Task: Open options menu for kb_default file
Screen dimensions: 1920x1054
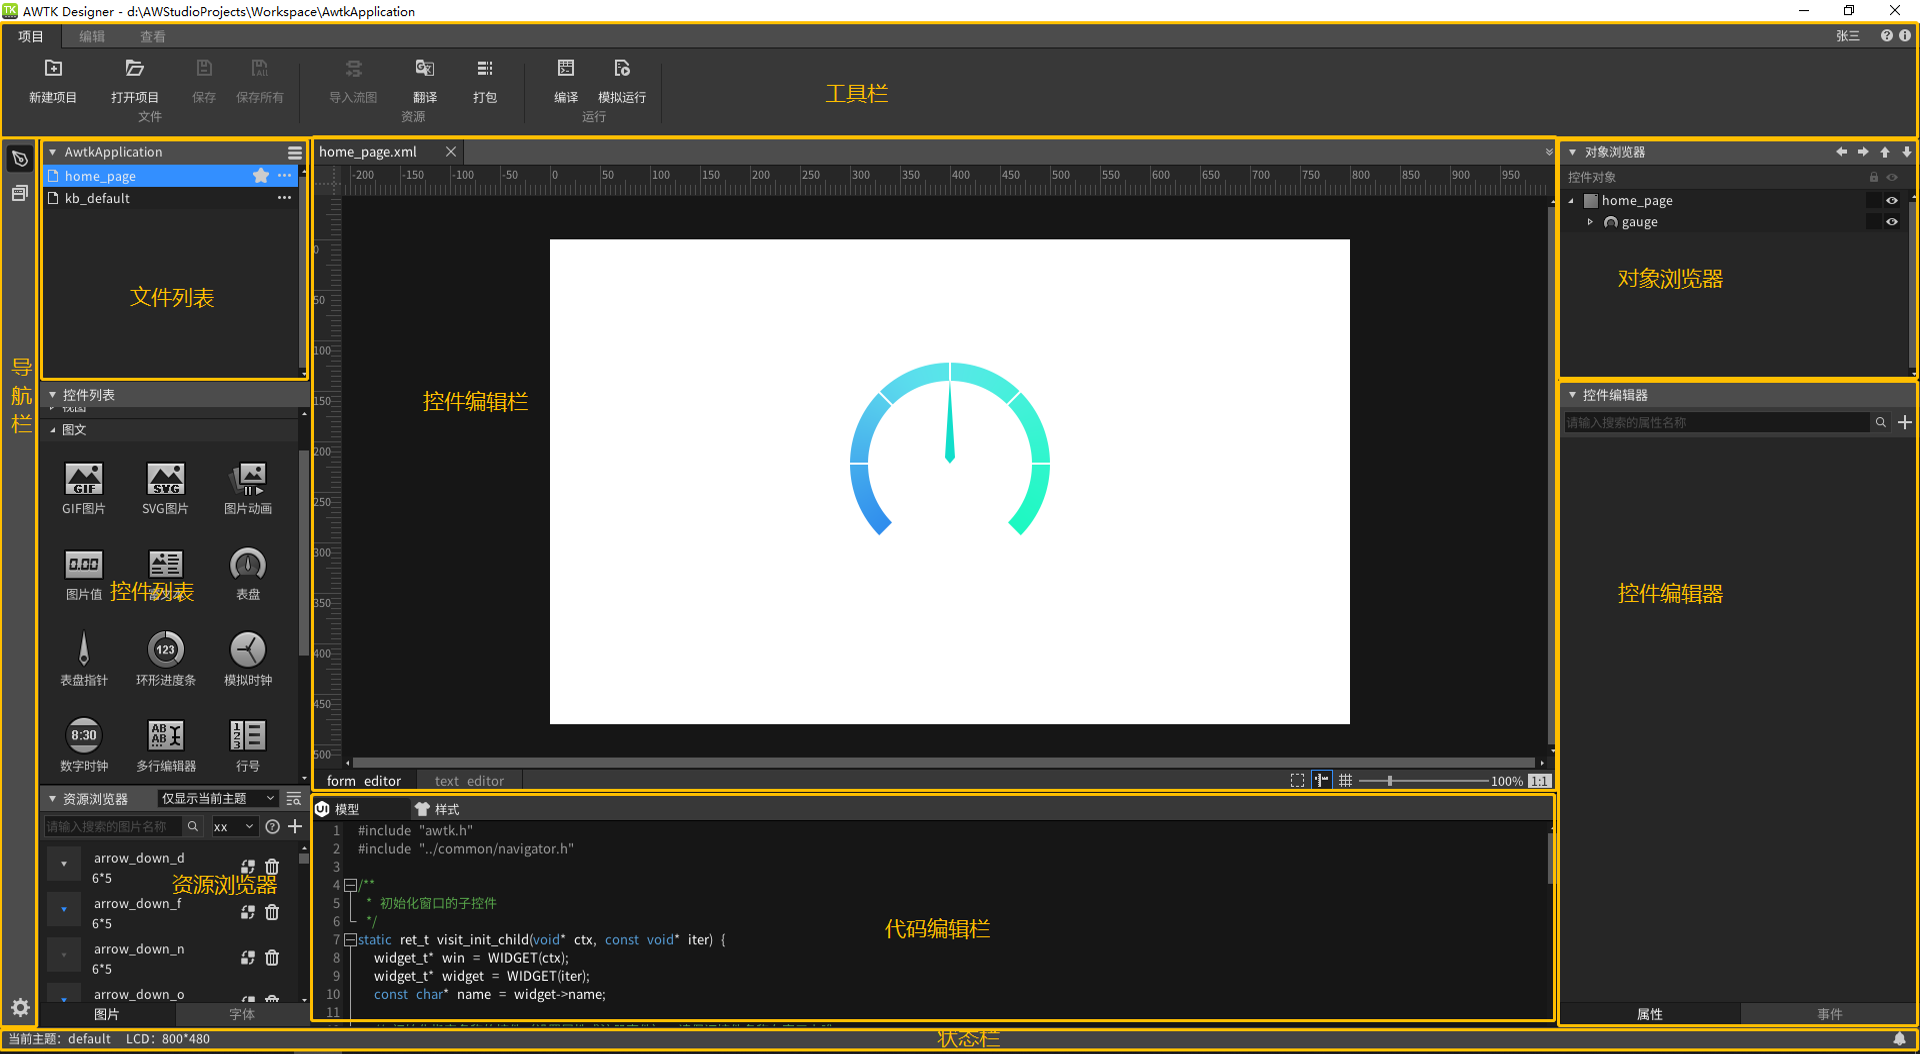Action: (x=285, y=198)
